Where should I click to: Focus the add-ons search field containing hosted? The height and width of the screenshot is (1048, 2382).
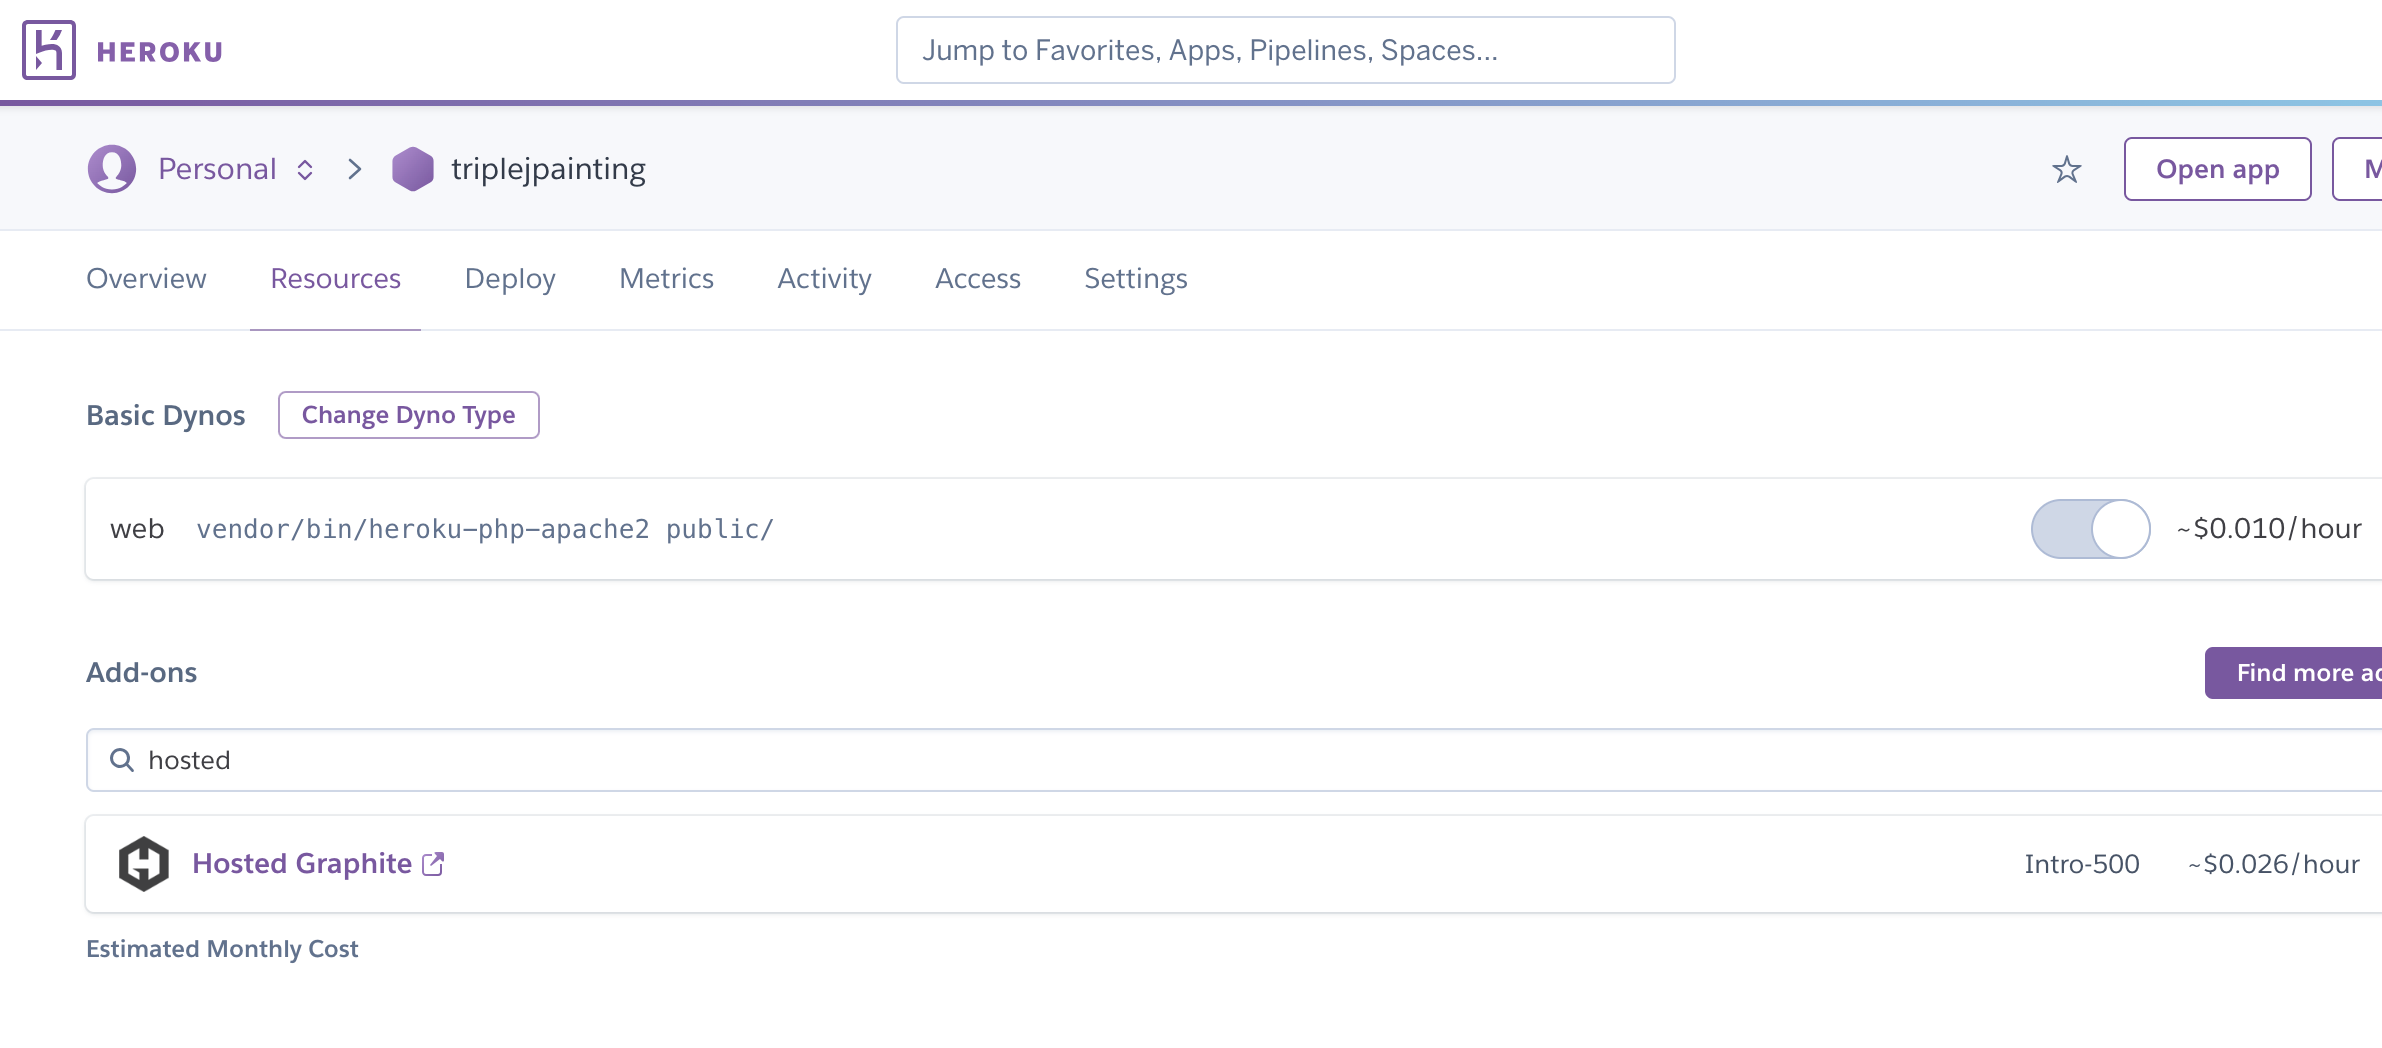[1200, 760]
